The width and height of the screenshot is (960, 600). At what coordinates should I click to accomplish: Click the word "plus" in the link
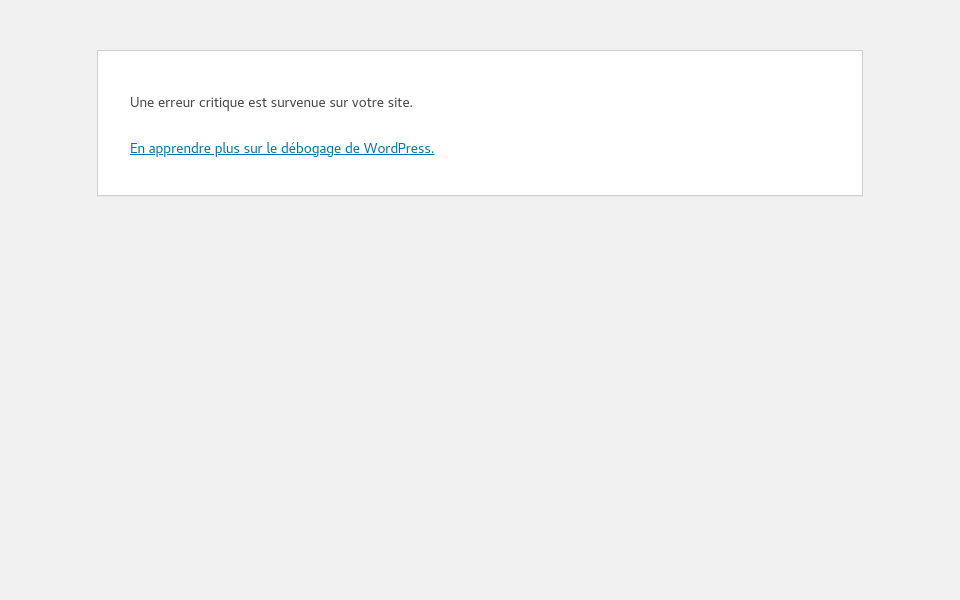click(x=227, y=149)
